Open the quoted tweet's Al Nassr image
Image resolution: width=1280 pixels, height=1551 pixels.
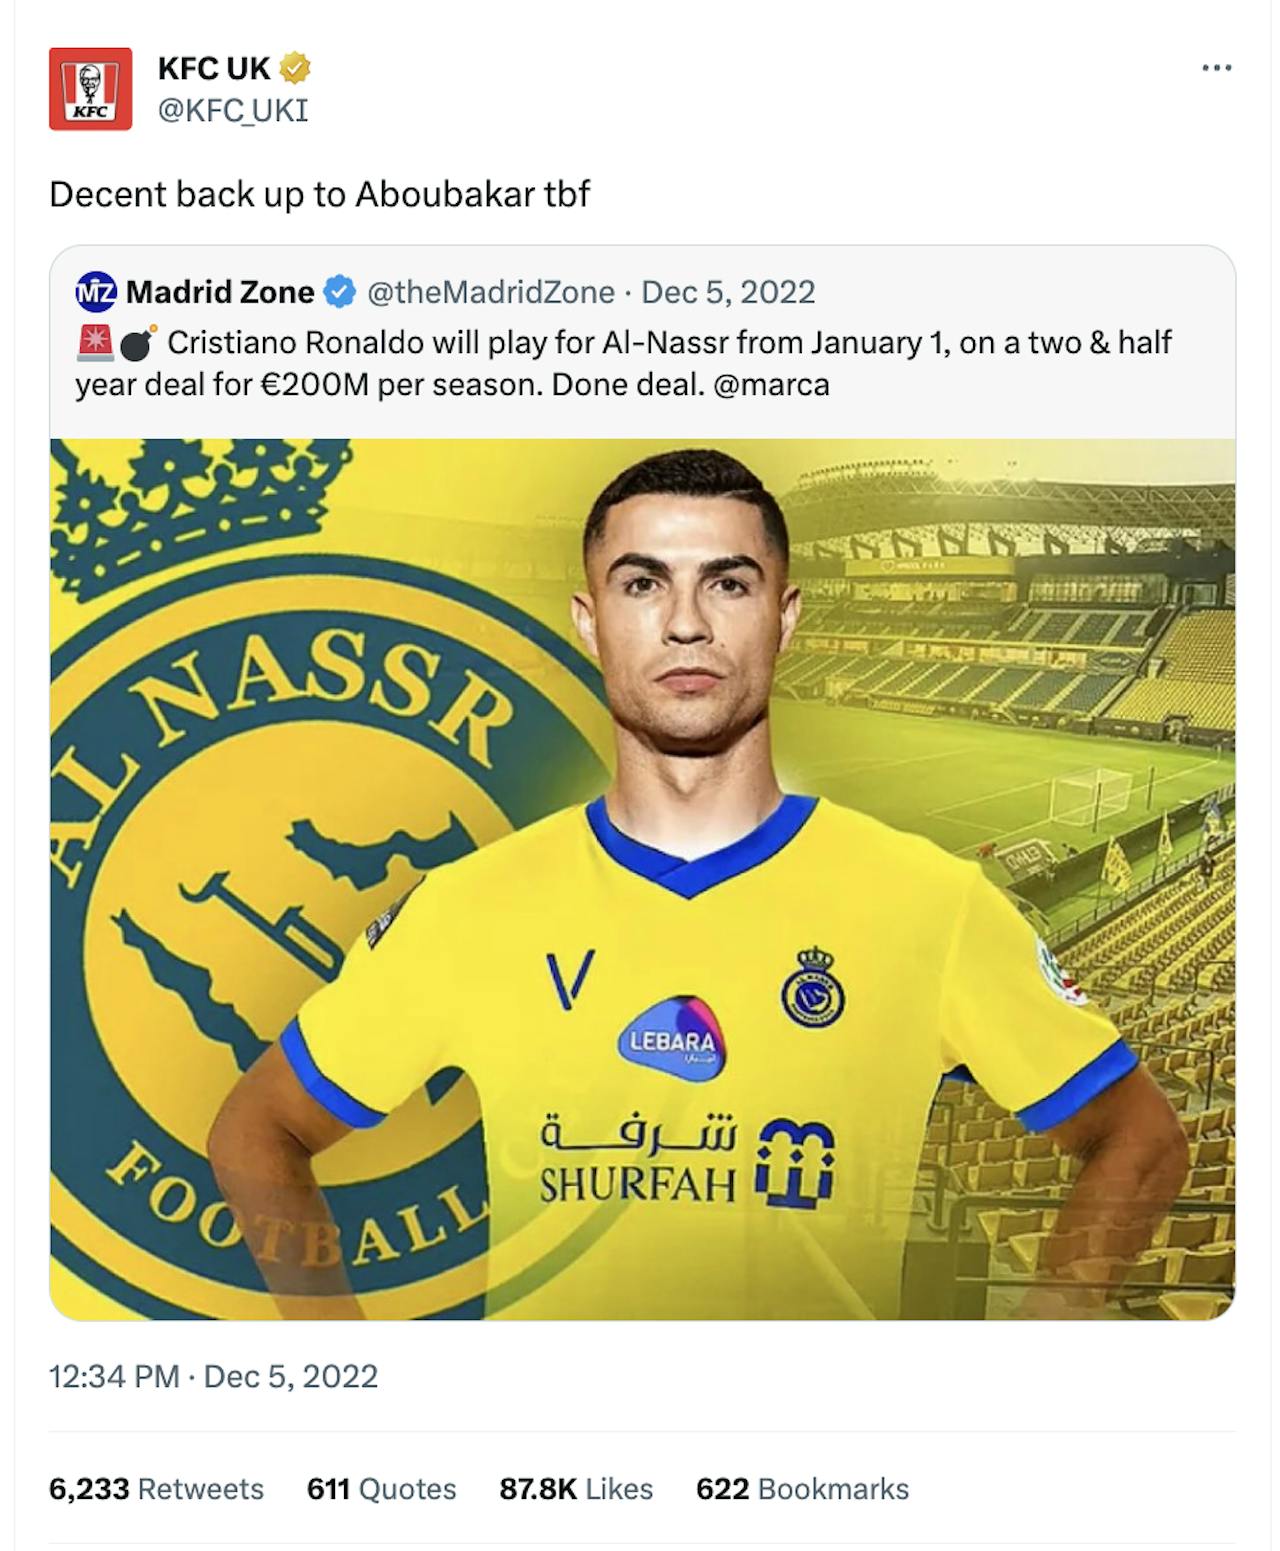(642, 879)
